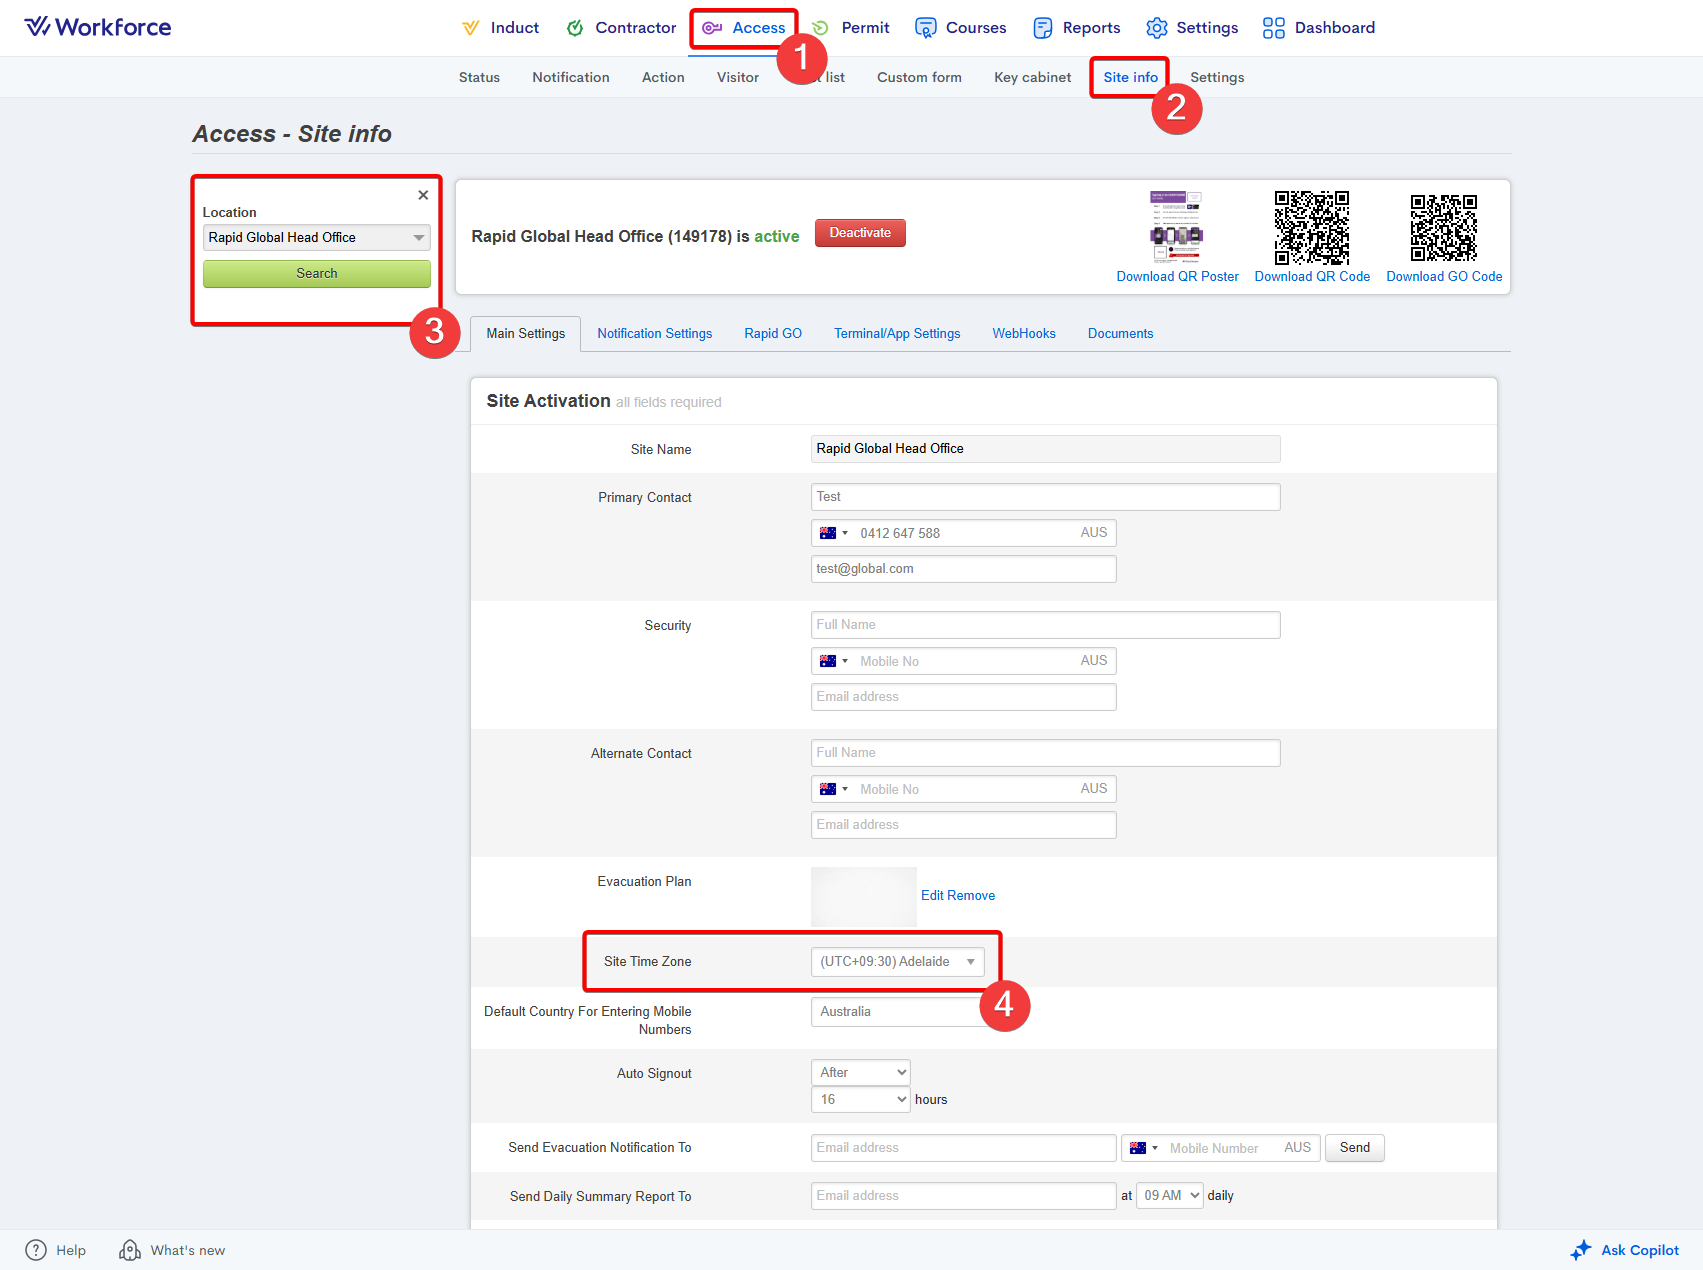Launch Ask Copilot sparkle icon
Viewport: 1703px width, 1270px height.
pyautogui.click(x=1581, y=1250)
